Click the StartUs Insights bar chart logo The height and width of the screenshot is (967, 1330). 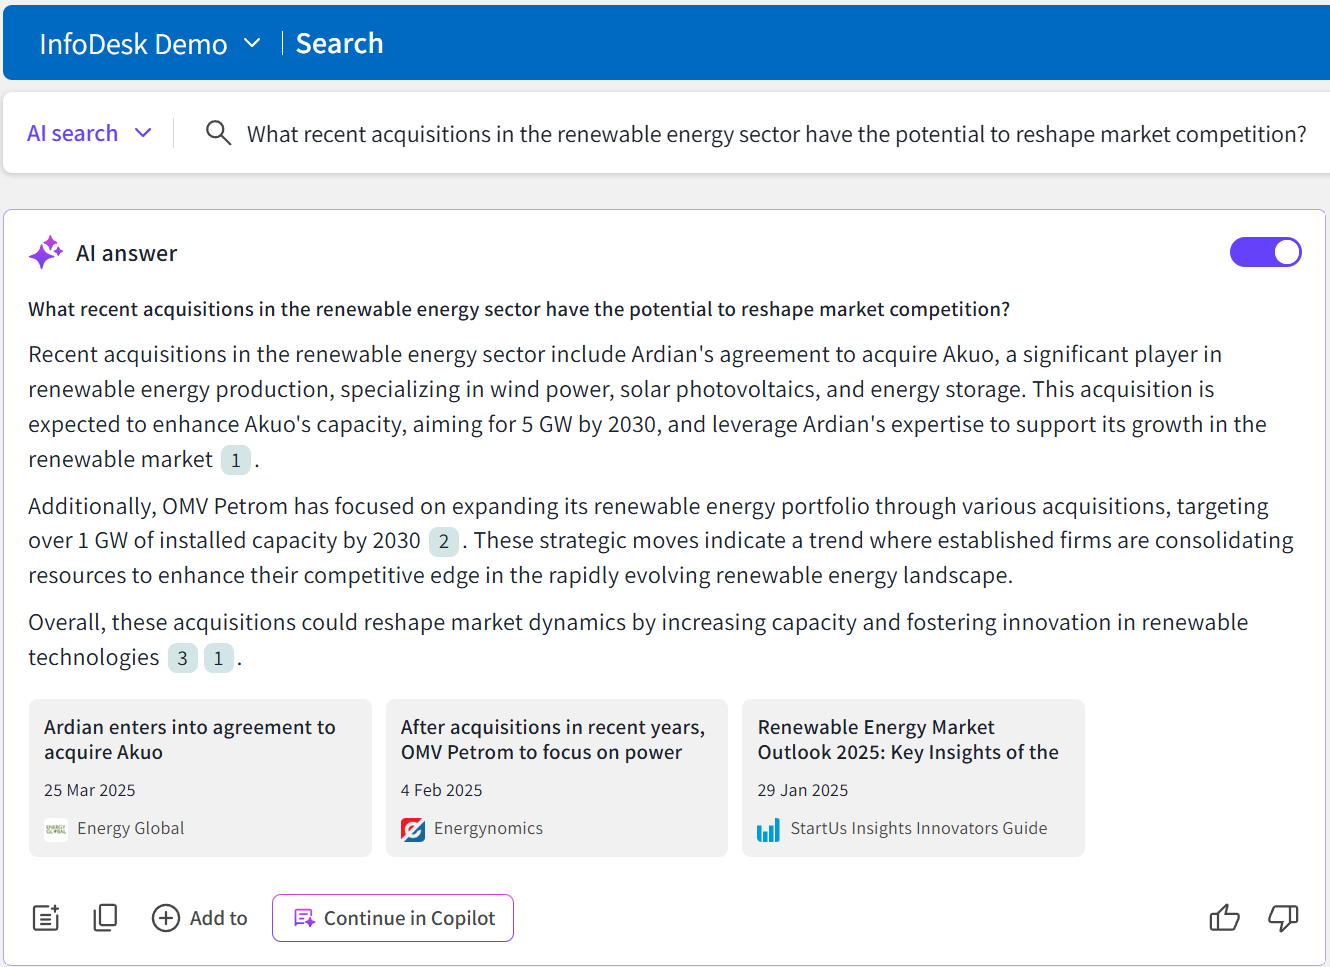[x=768, y=830]
